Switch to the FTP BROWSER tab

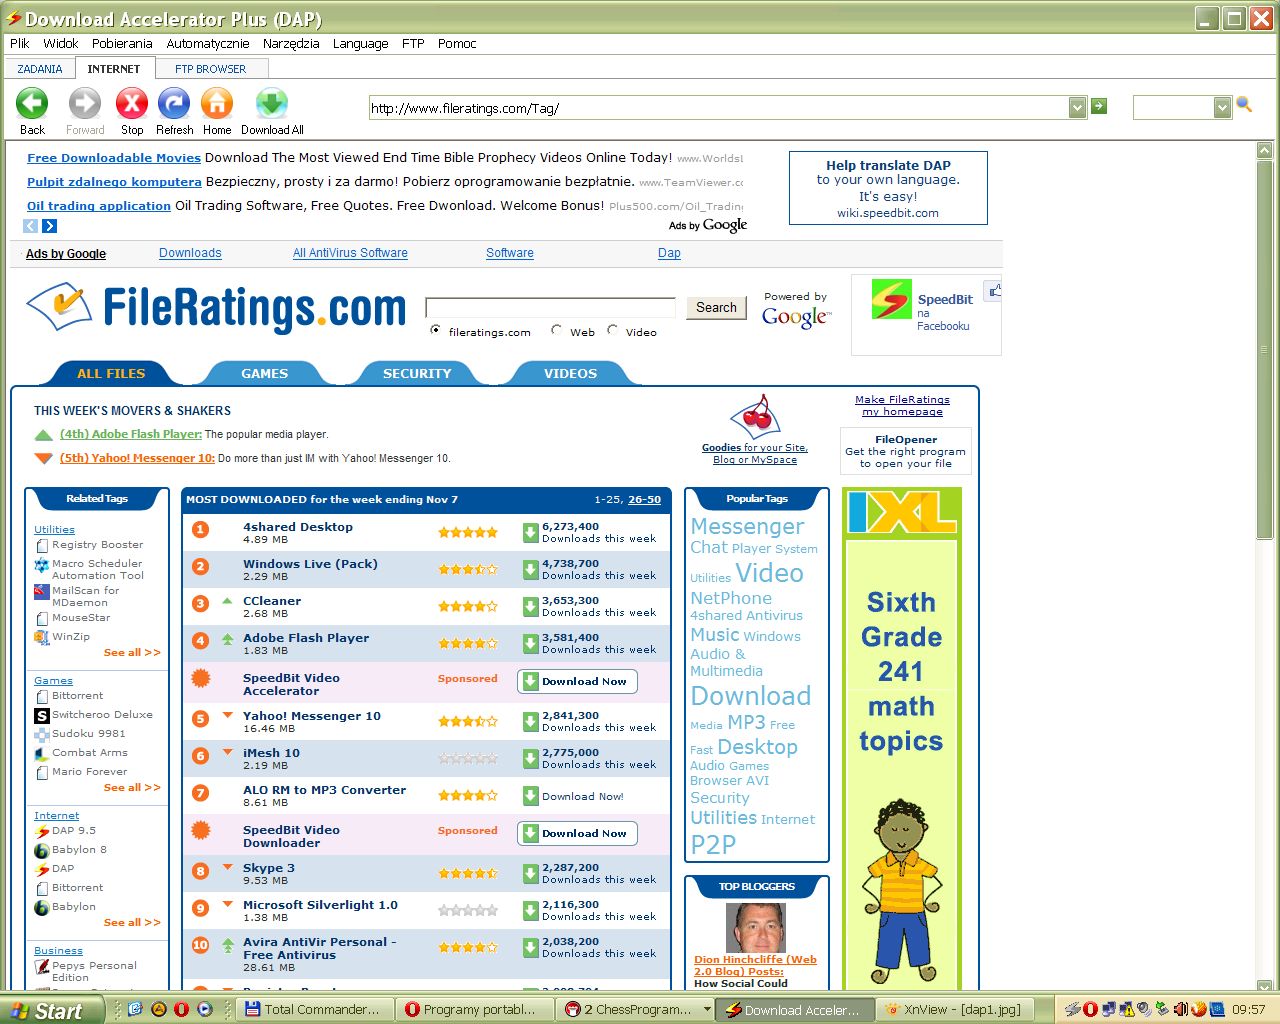tap(210, 69)
